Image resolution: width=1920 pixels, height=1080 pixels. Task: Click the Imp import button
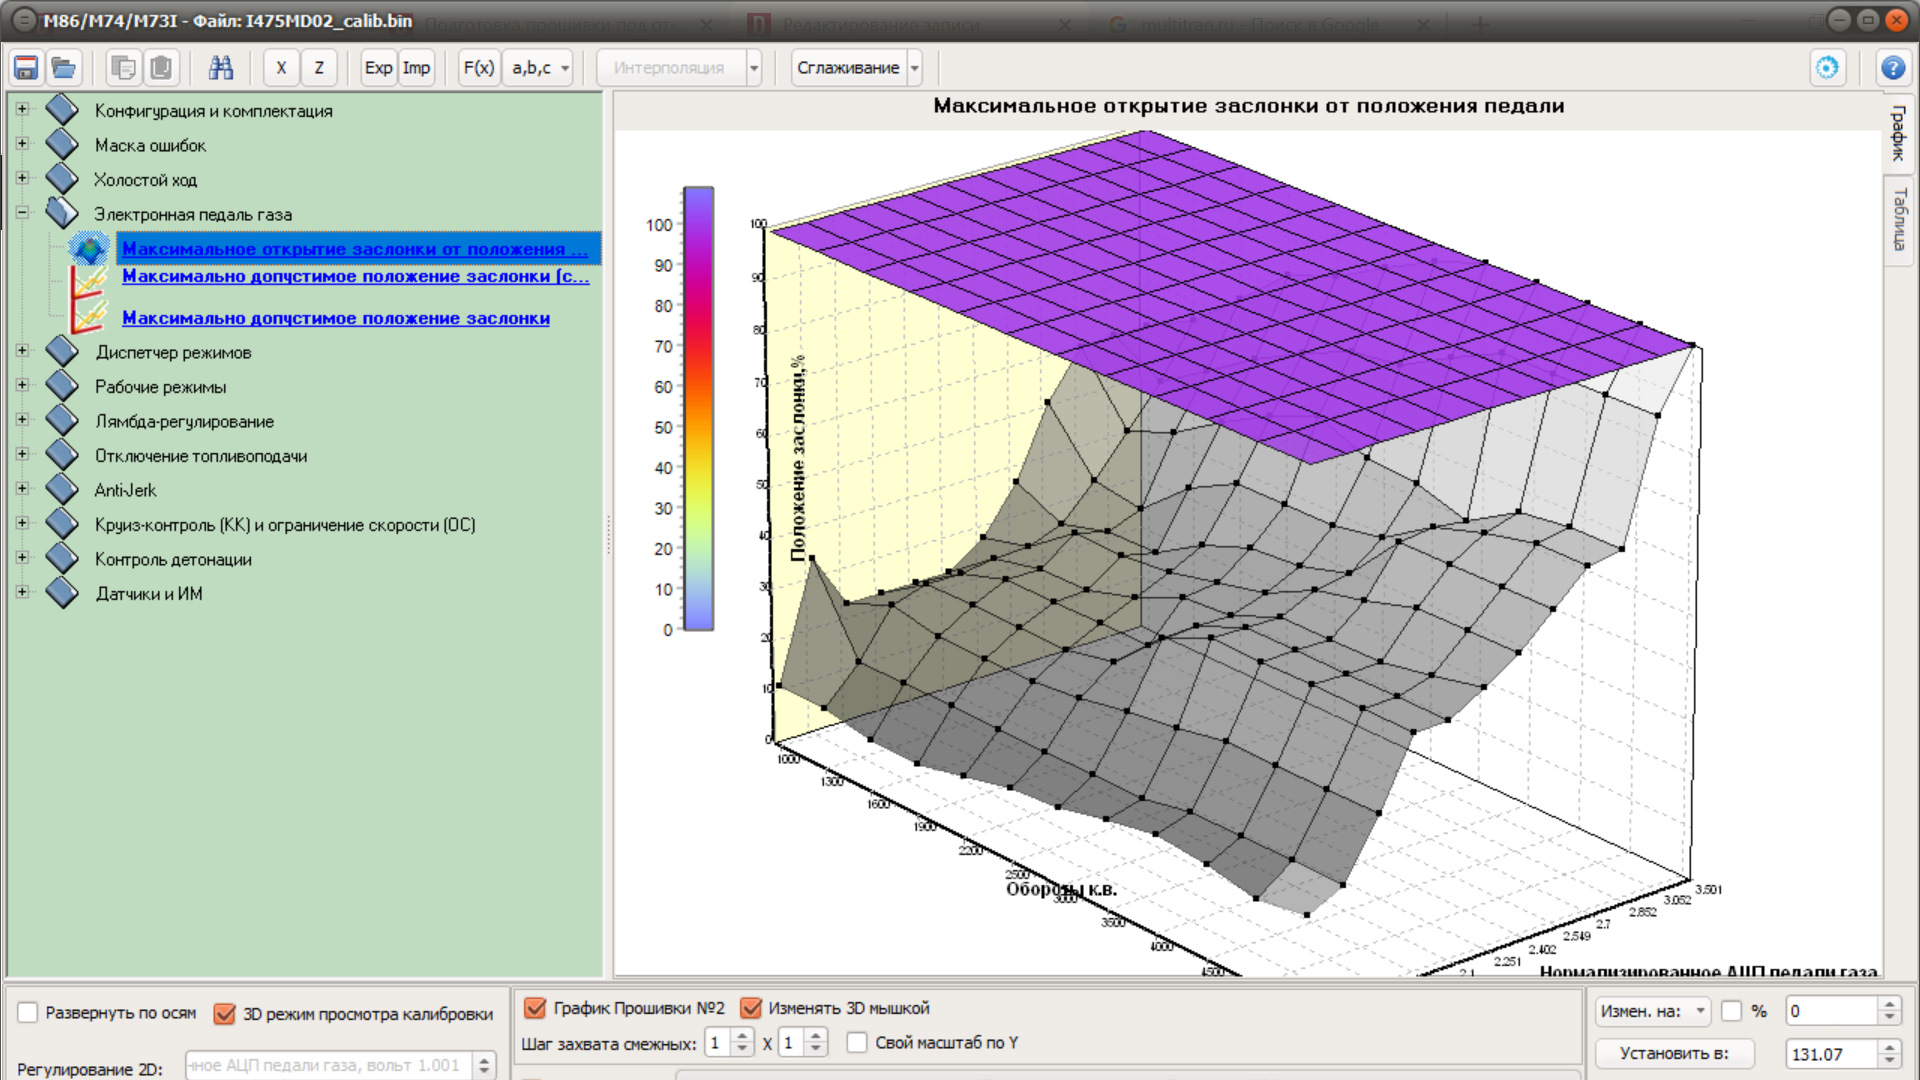[x=416, y=68]
